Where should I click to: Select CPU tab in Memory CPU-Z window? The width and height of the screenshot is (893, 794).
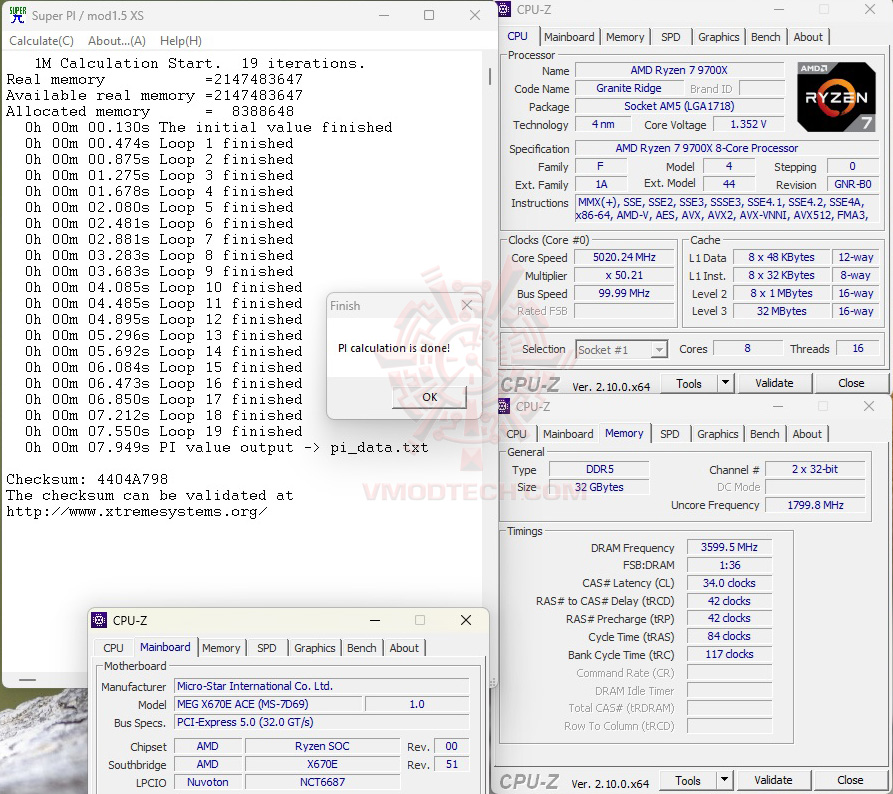coord(517,434)
